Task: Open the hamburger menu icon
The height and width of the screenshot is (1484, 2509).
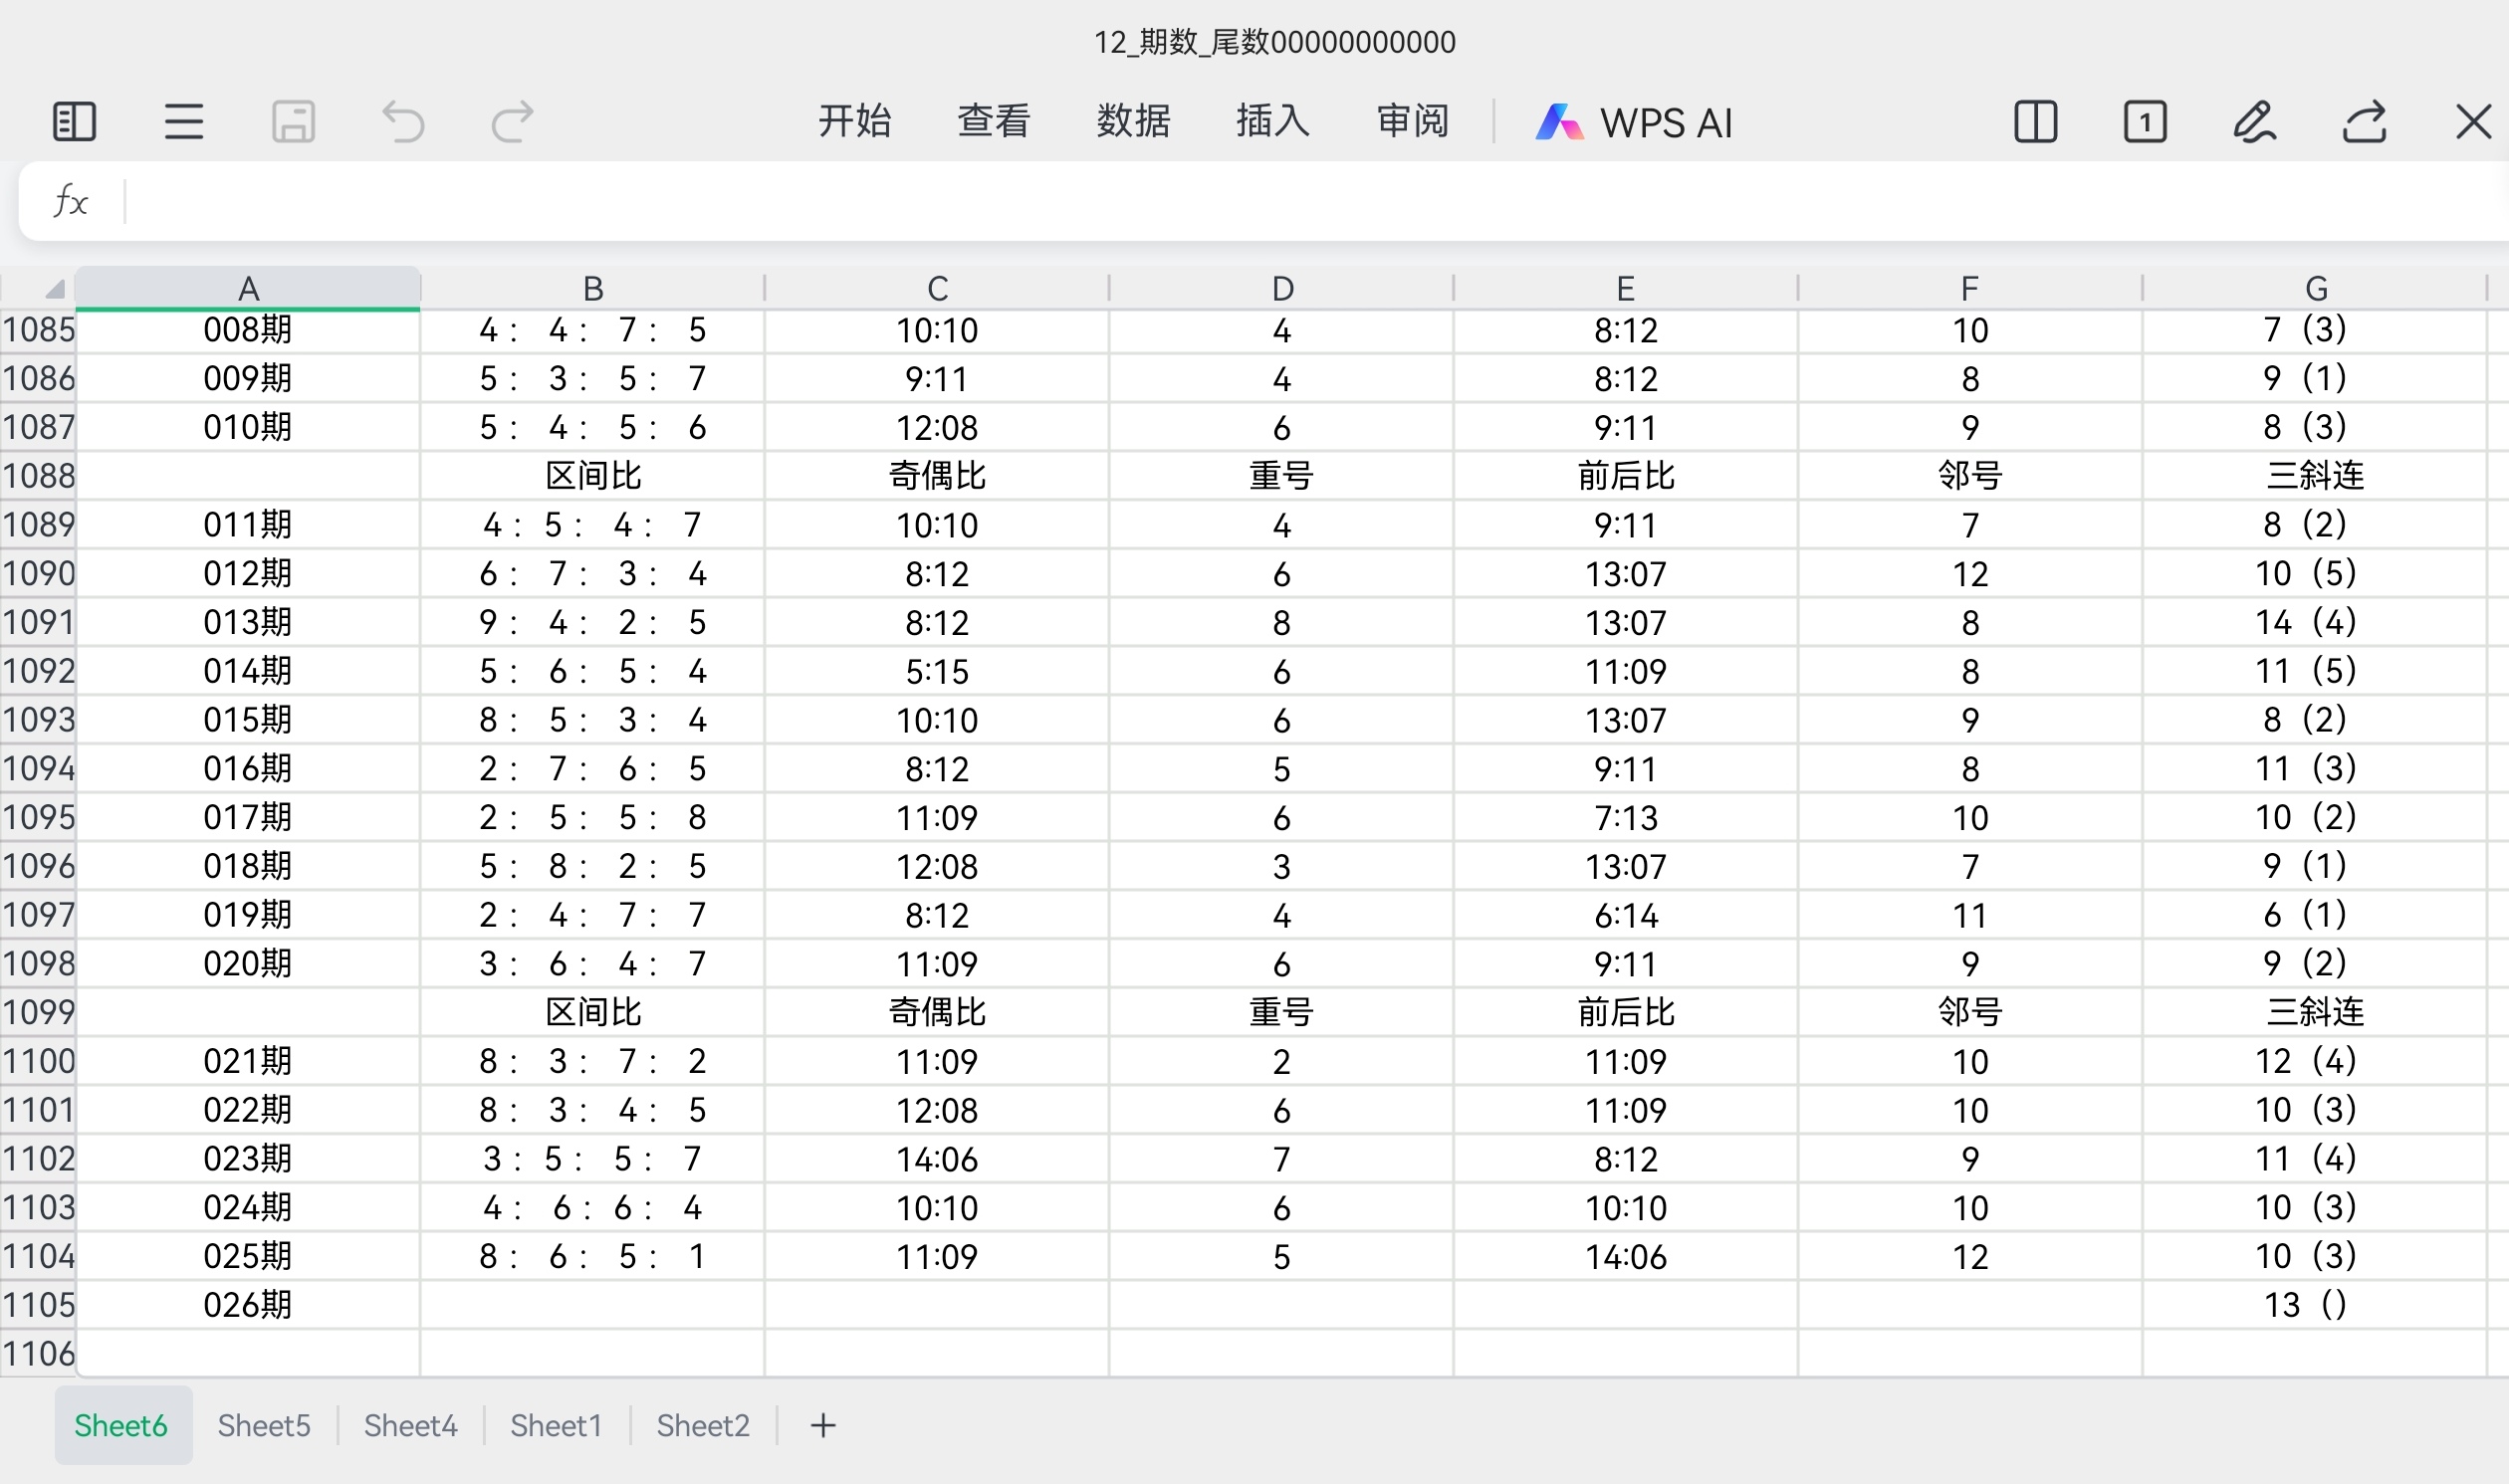Action: click(184, 122)
